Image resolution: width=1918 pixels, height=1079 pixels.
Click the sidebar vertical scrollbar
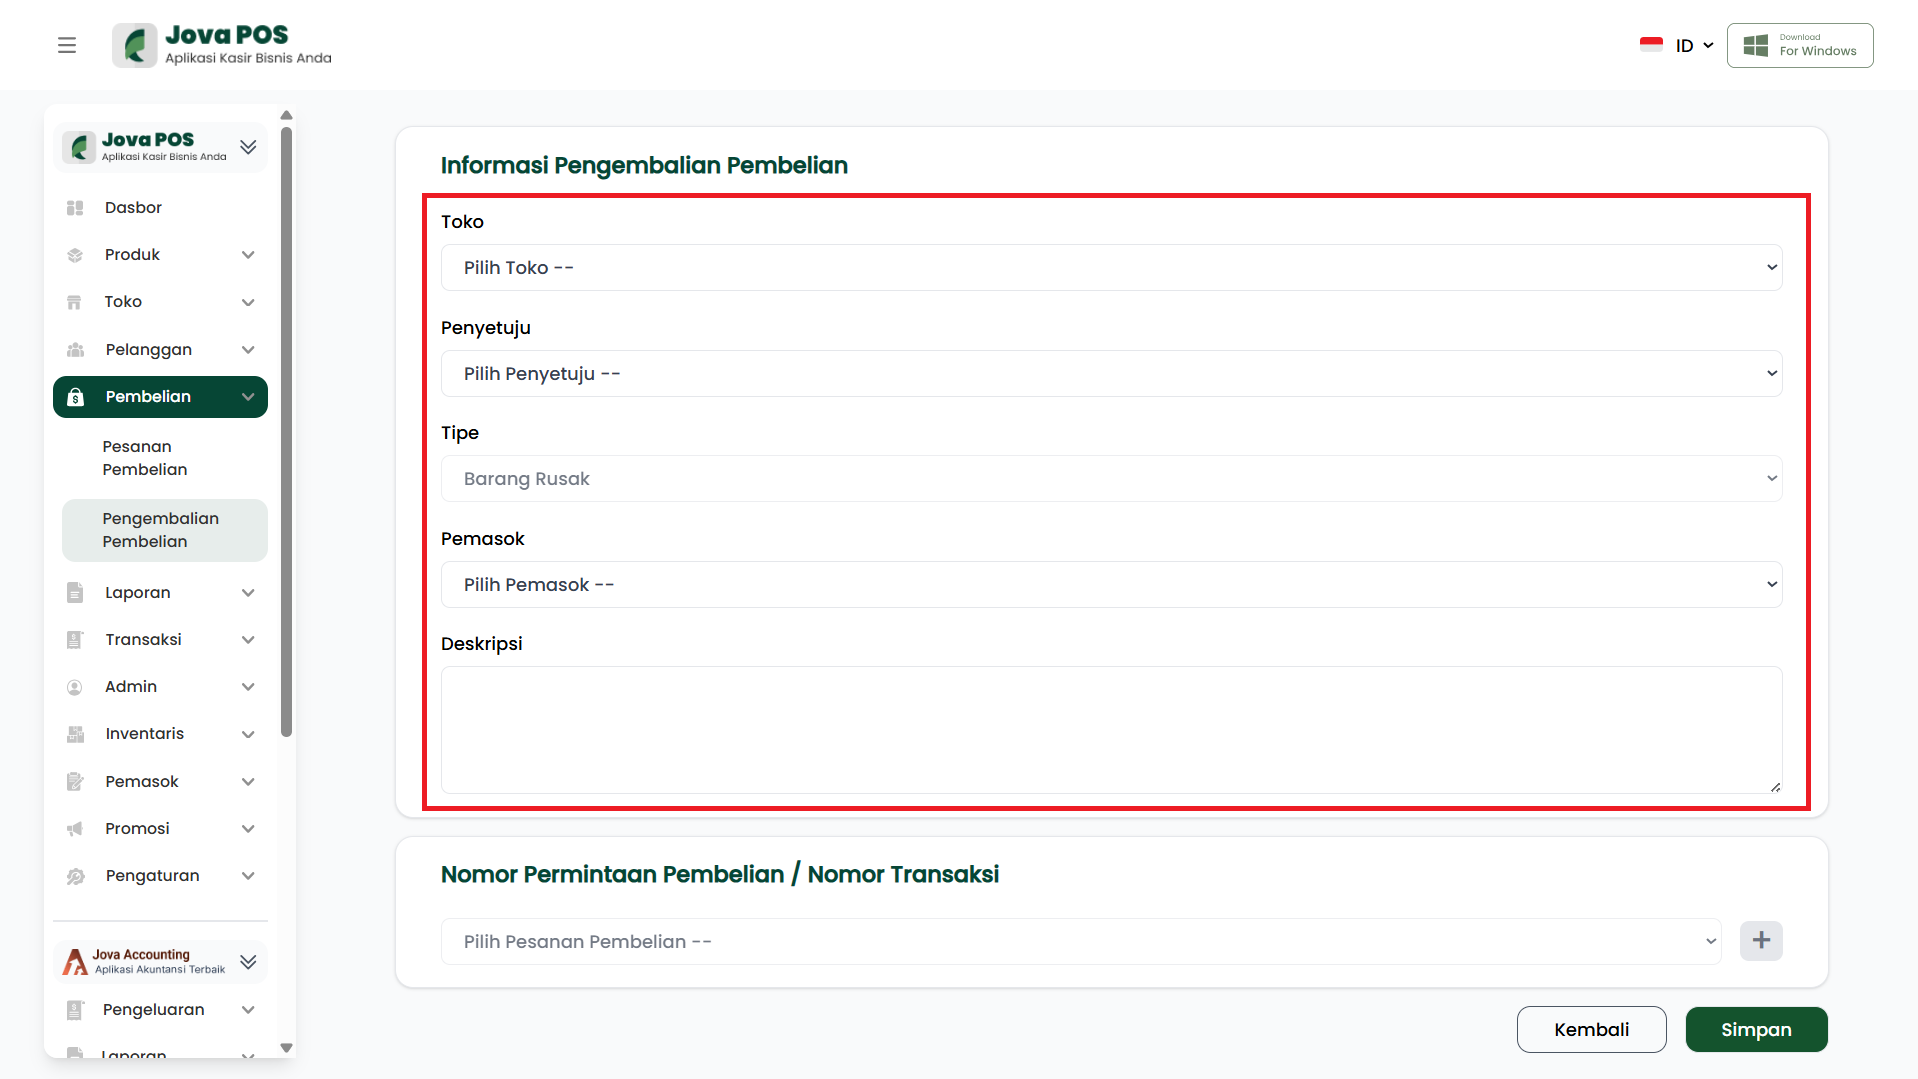coord(287,430)
